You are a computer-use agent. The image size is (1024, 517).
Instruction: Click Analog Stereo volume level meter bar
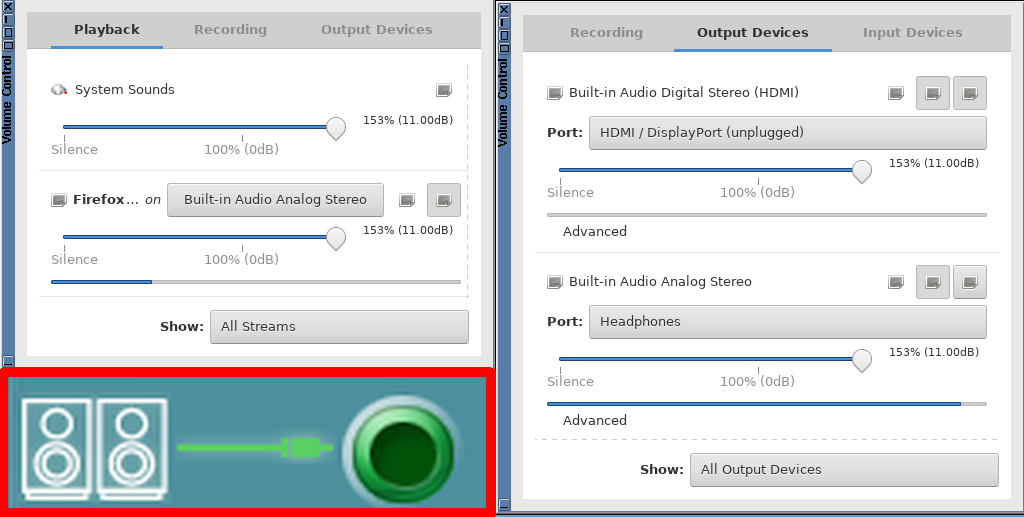click(x=767, y=404)
